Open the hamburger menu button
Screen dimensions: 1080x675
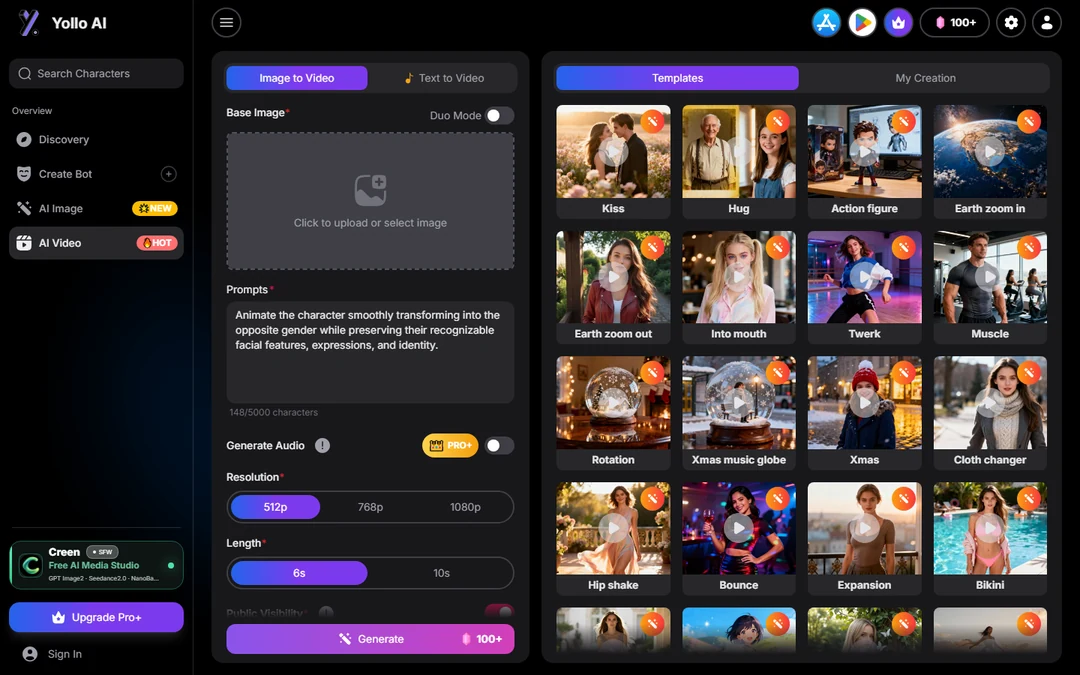pyautogui.click(x=226, y=23)
